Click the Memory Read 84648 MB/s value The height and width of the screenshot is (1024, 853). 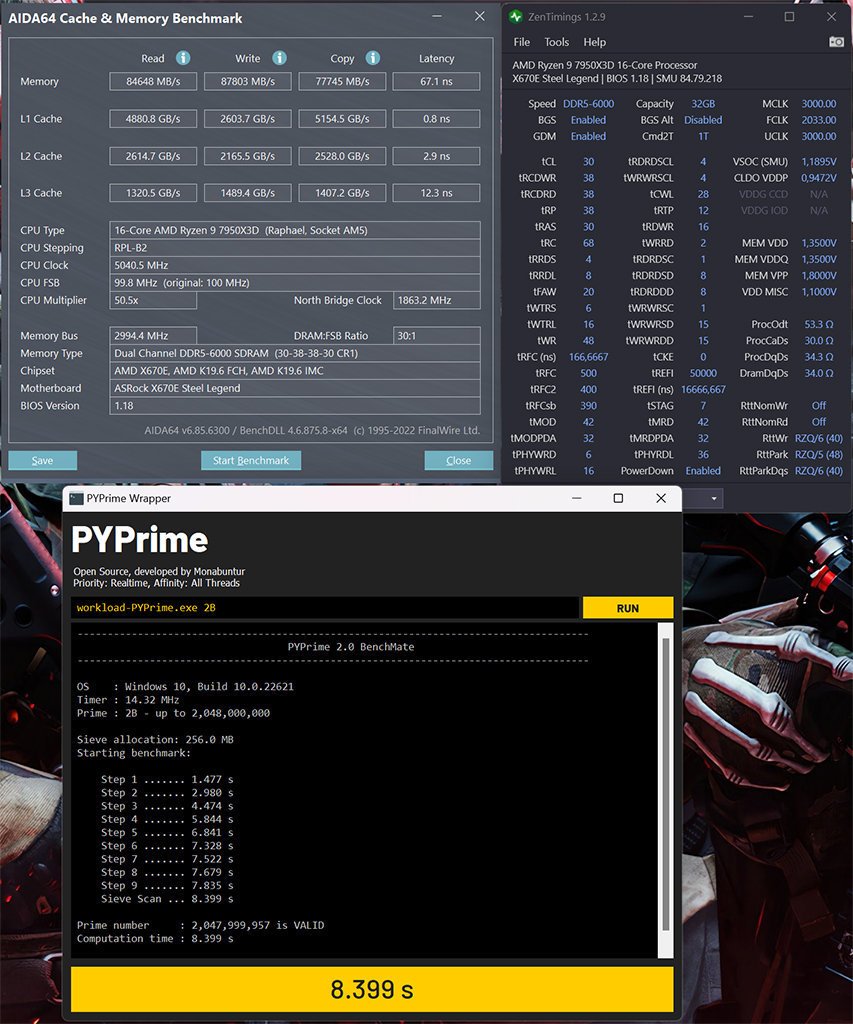click(153, 82)
